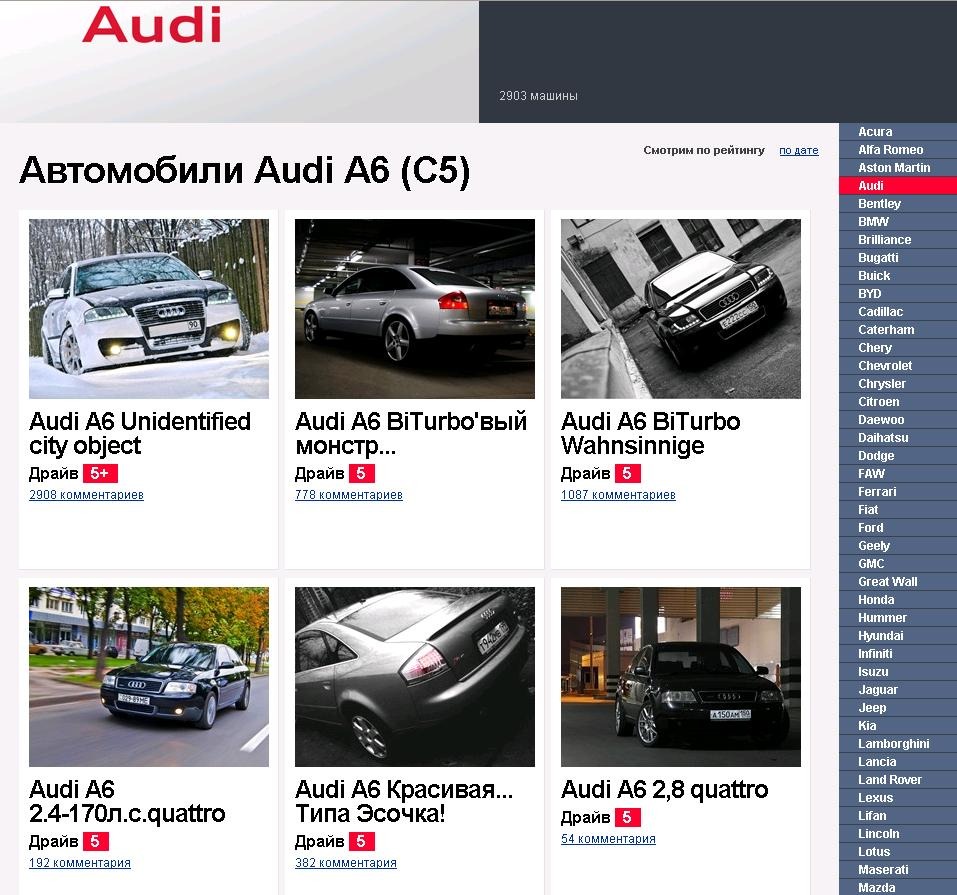The image size is (957, 895).
Task: Open the 778 комментариев link
Action: pyautogui.click(x=348, y=495)
